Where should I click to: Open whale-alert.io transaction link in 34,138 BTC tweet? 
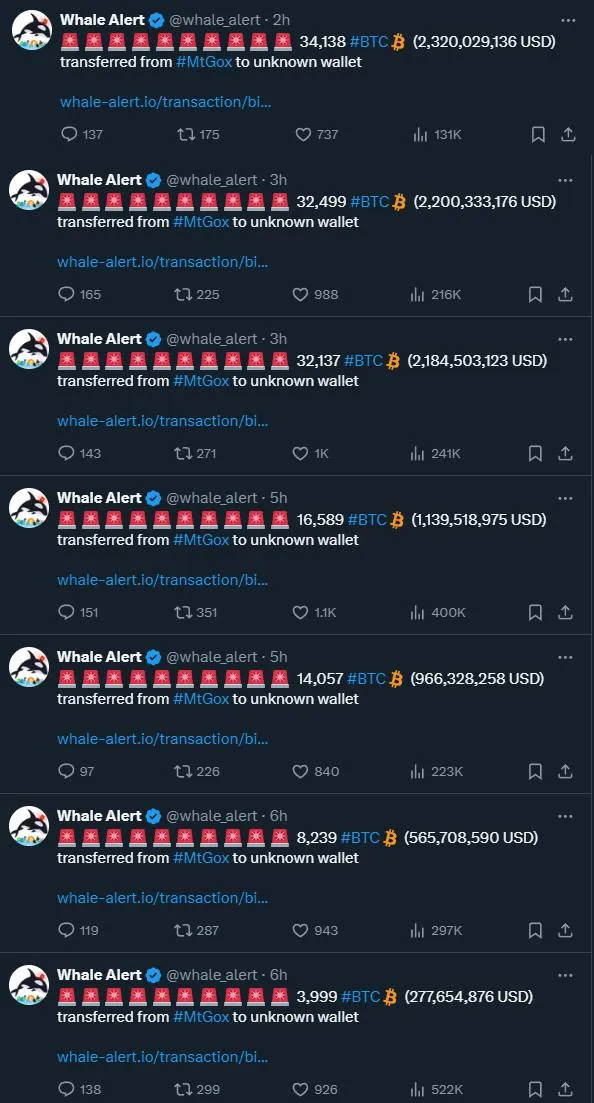point(165,101)
